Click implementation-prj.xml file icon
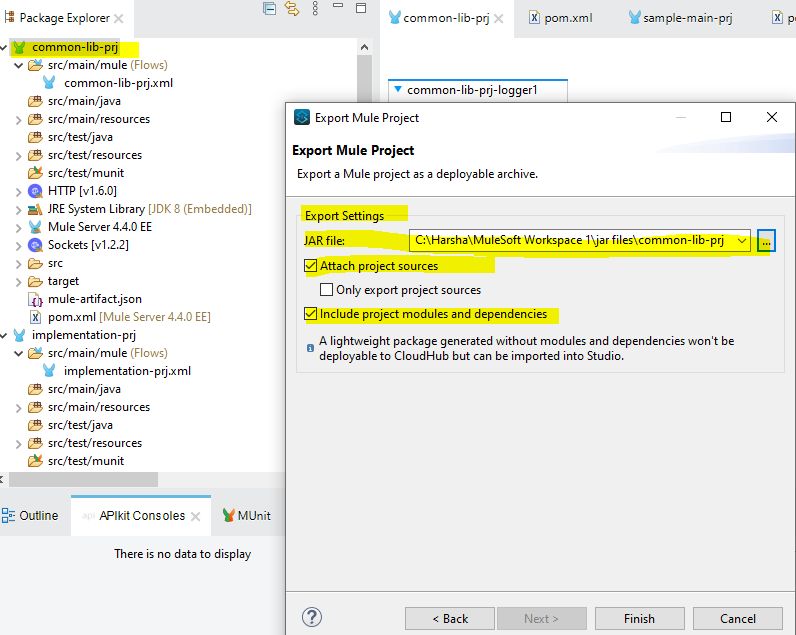 (x=49, y=371)
